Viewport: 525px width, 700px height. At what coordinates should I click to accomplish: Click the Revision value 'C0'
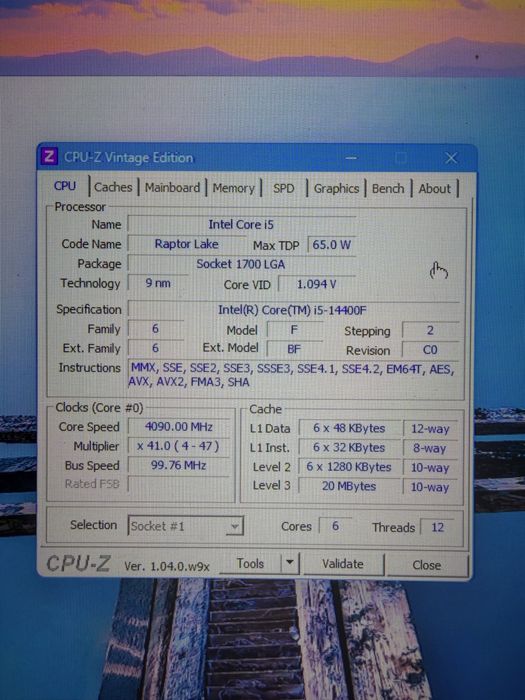click(x=430, y=350)
